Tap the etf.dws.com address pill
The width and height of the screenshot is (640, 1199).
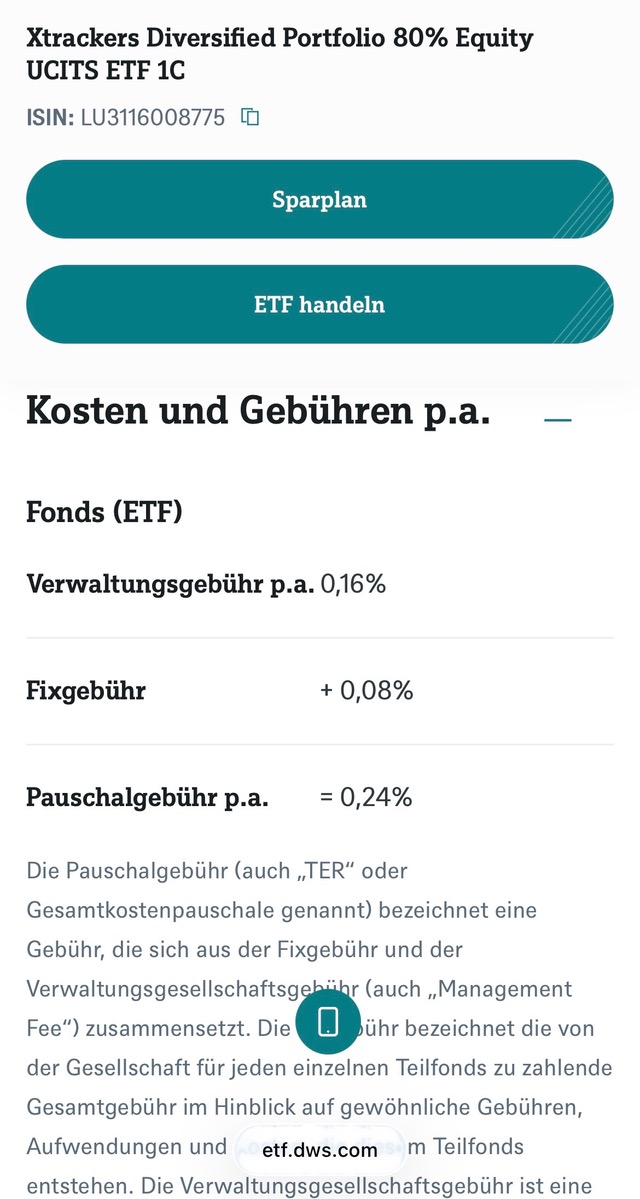tap(320, 1150)
